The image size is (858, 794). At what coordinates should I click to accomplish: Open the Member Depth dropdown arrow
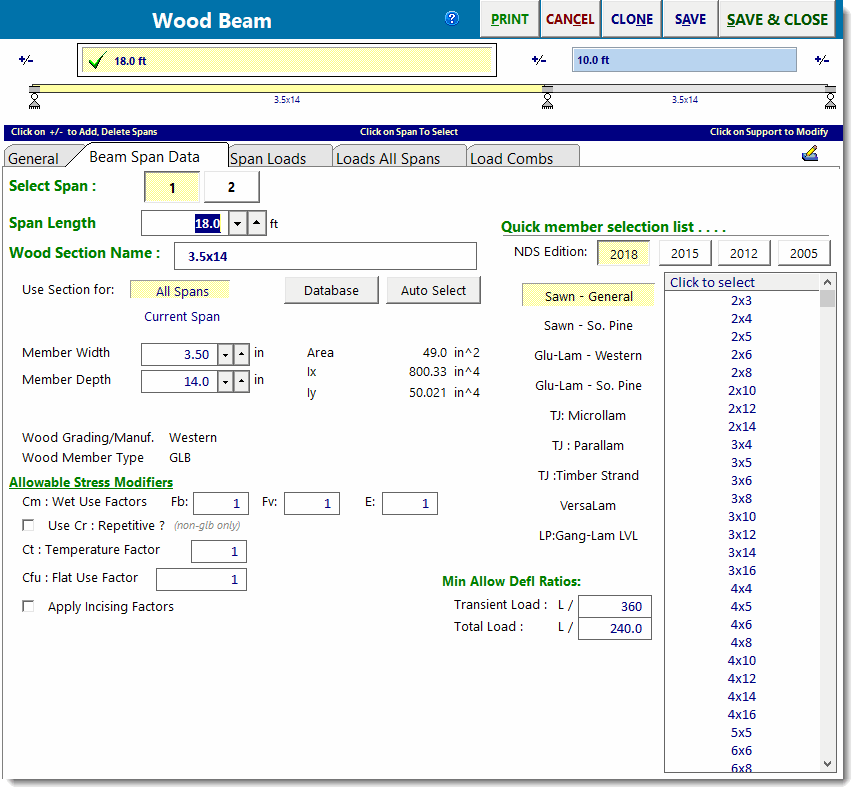(x=225, y=381)
